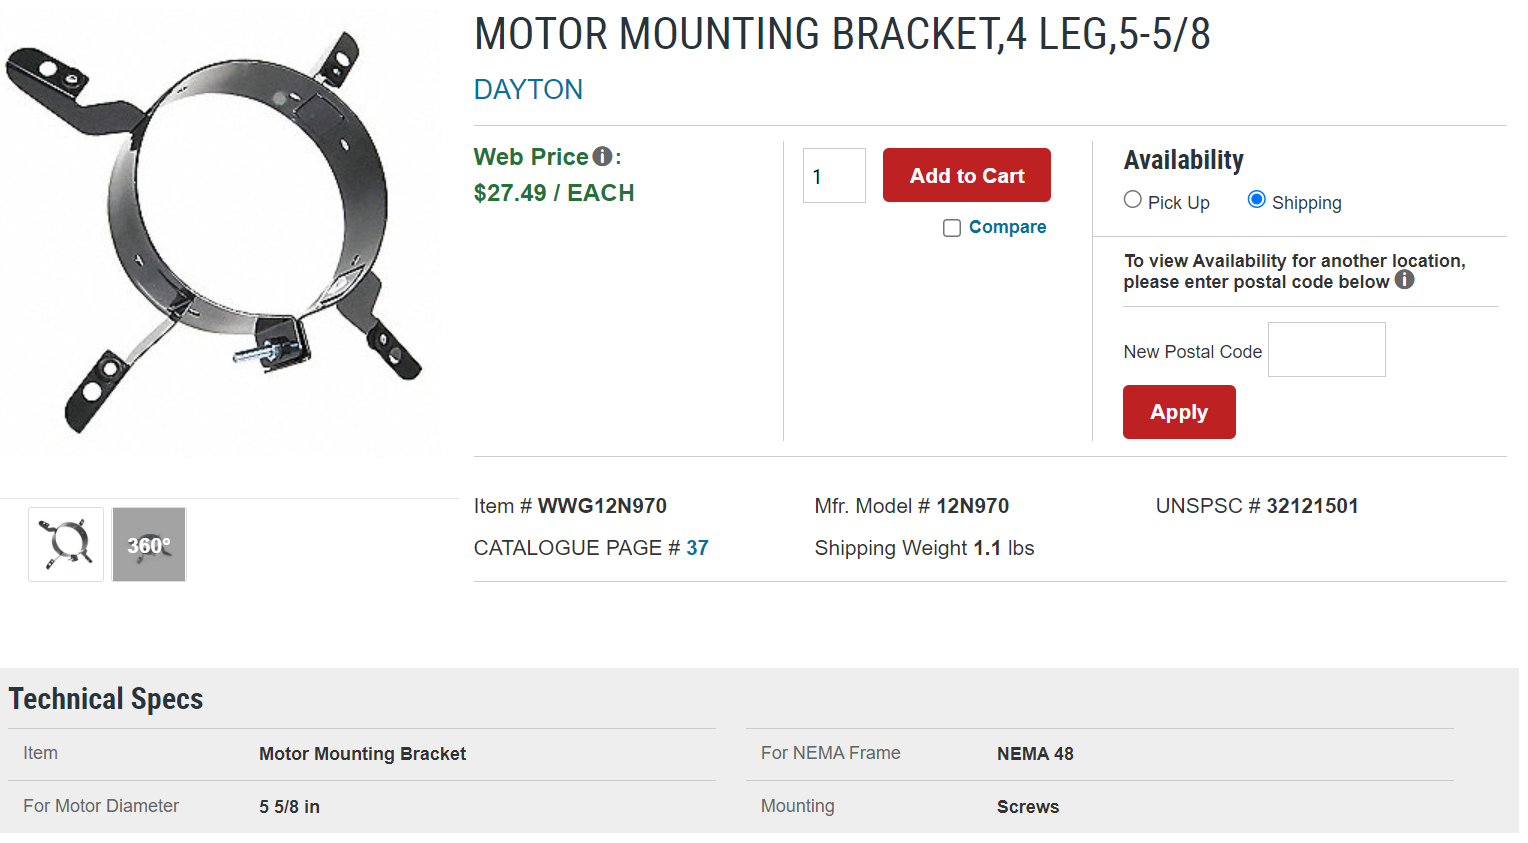The width and height of the screenshot is (1528, 843).
Task: Click the Item # WWG12N970 text
Action: click(x=570, y=506)
